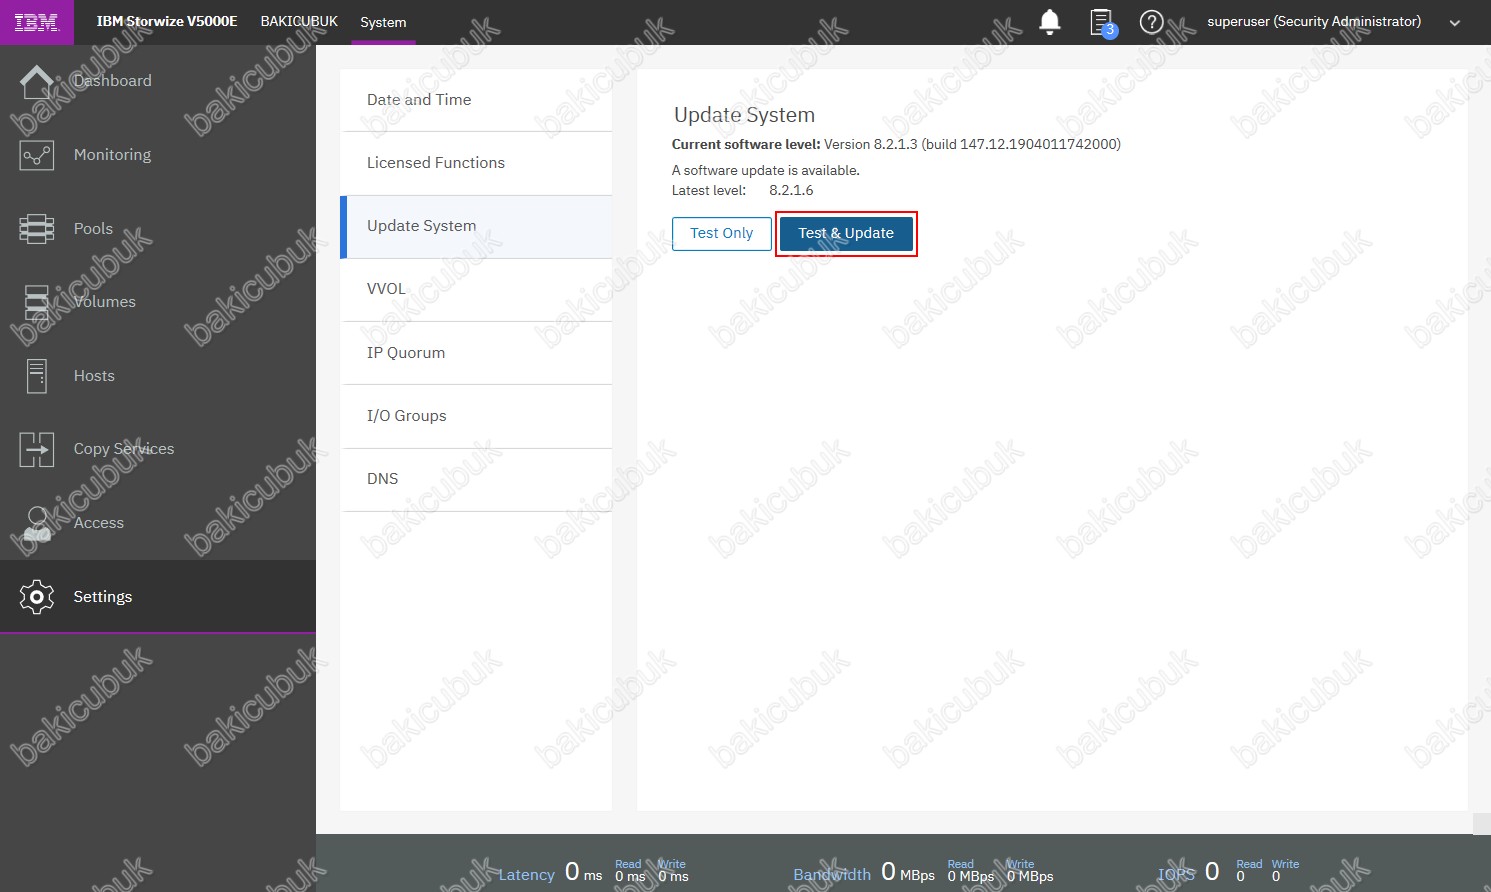
Task: Open Copy Services in sidebar
Action: click(x=124, y=449)
